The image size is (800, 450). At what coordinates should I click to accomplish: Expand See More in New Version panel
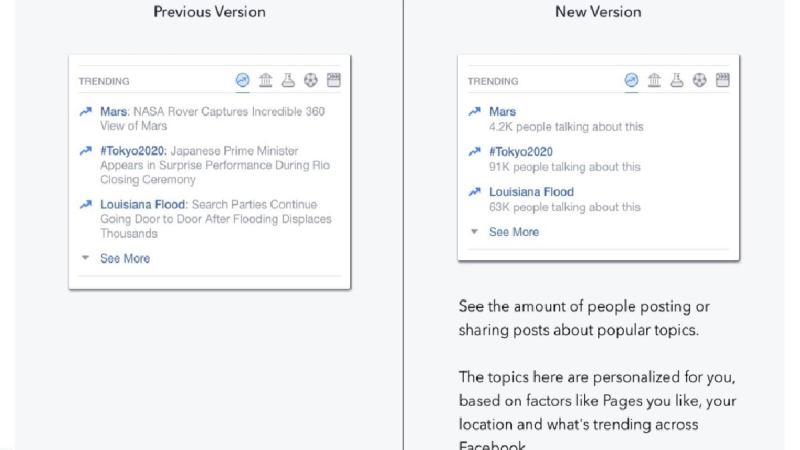(x=513, y=232)
